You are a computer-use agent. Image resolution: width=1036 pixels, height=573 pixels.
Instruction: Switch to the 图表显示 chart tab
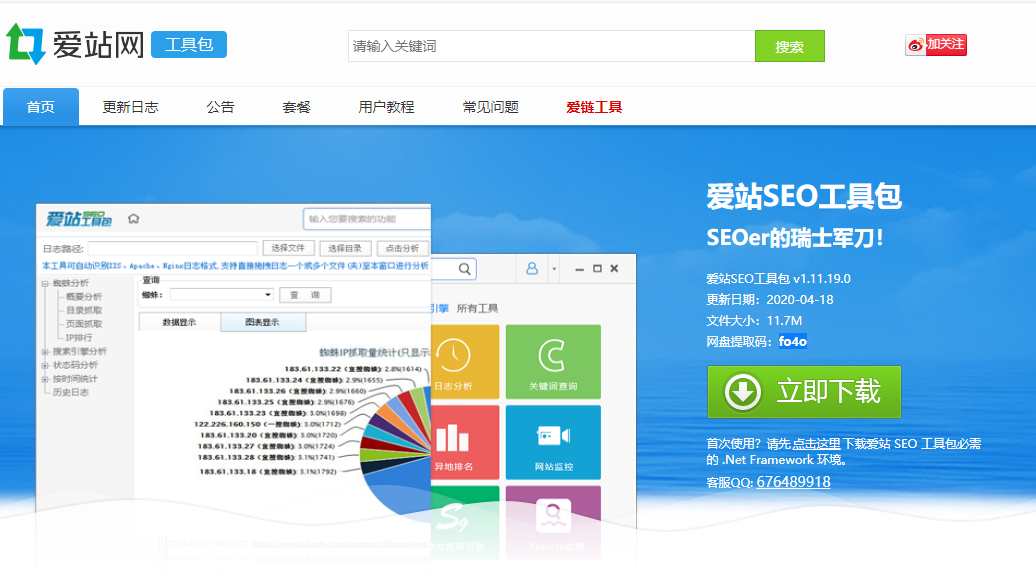250,322
